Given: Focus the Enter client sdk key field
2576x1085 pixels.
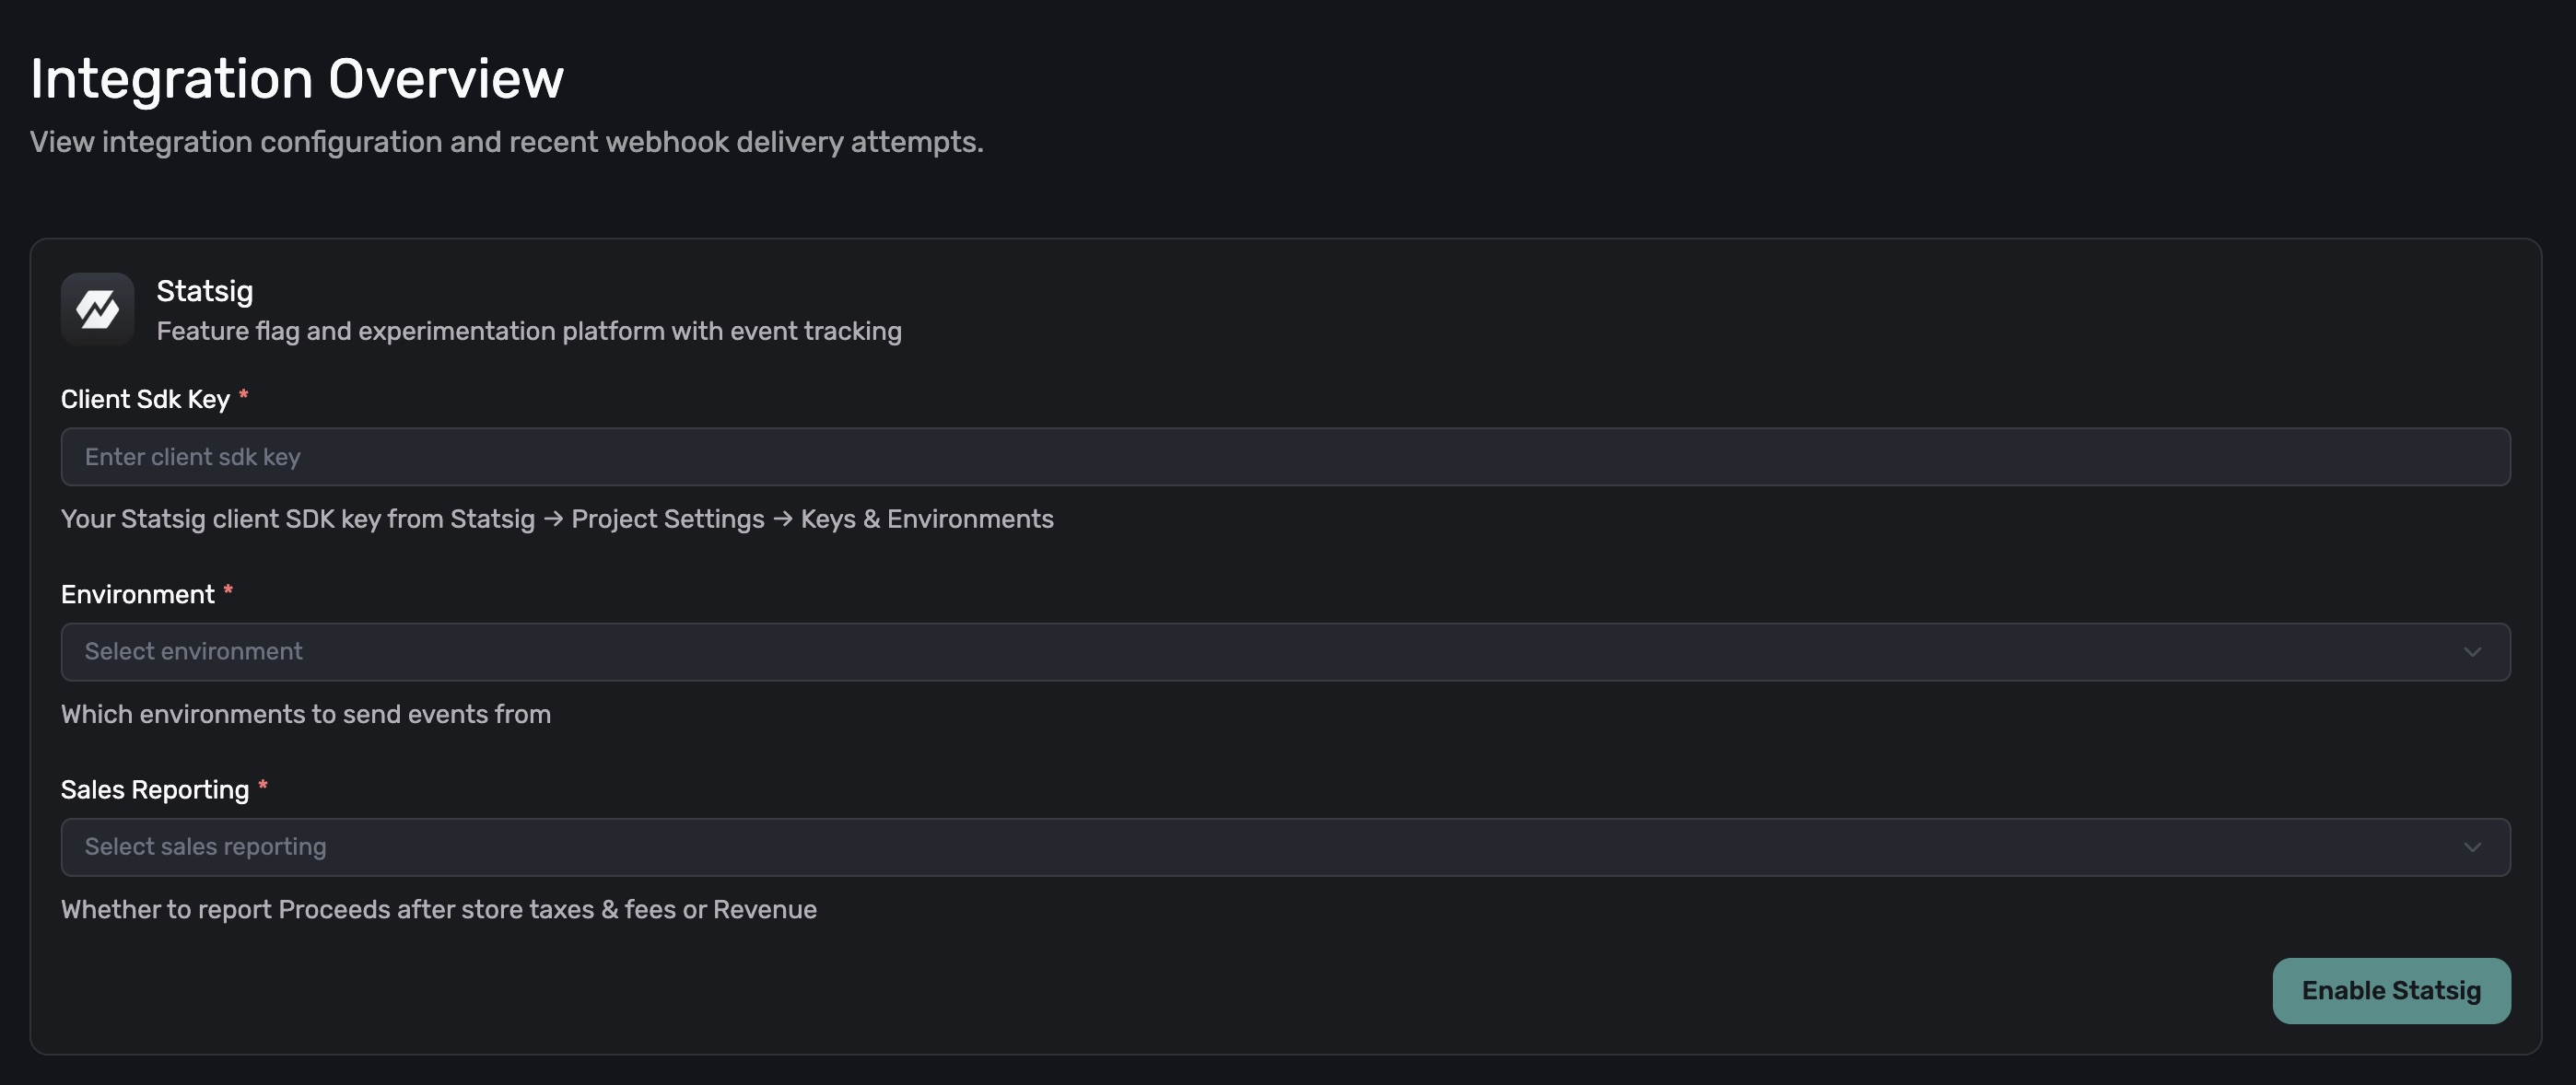Looking at the screenshot, I should [x=1284, y=457].
